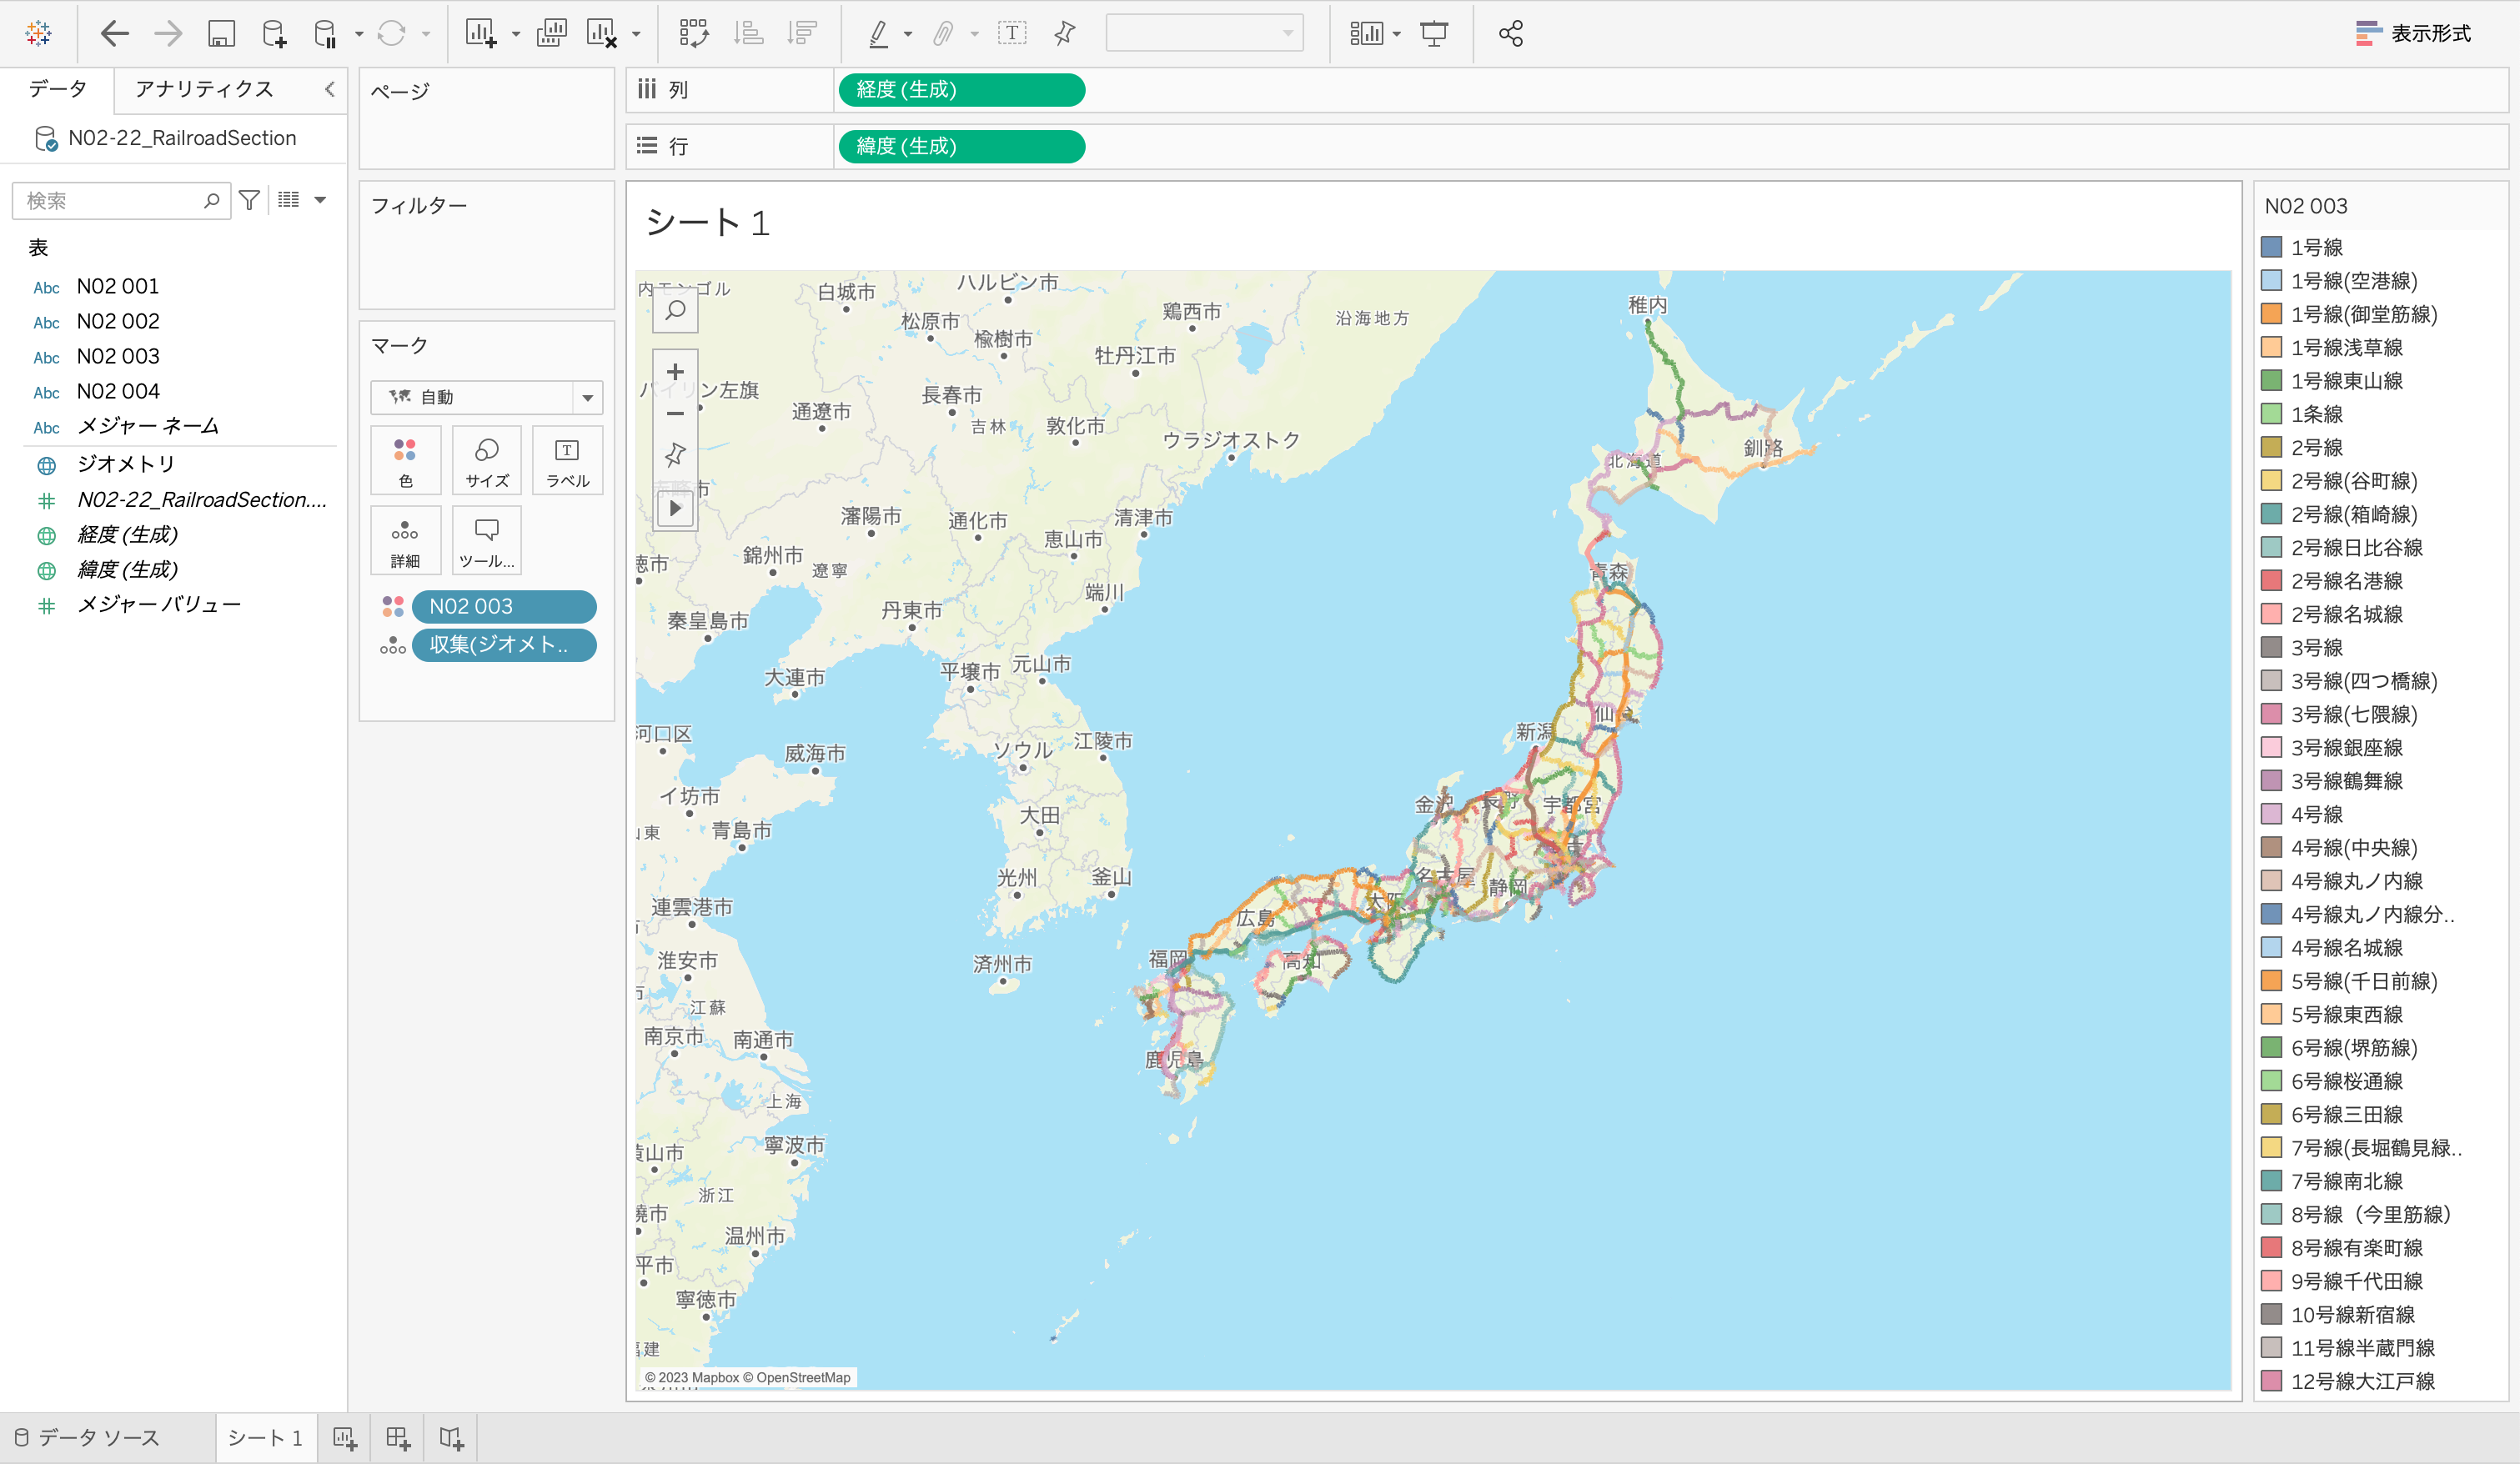Select the new data source icon
This screenshot has height=1464, width=2520.
click(274, 33)
